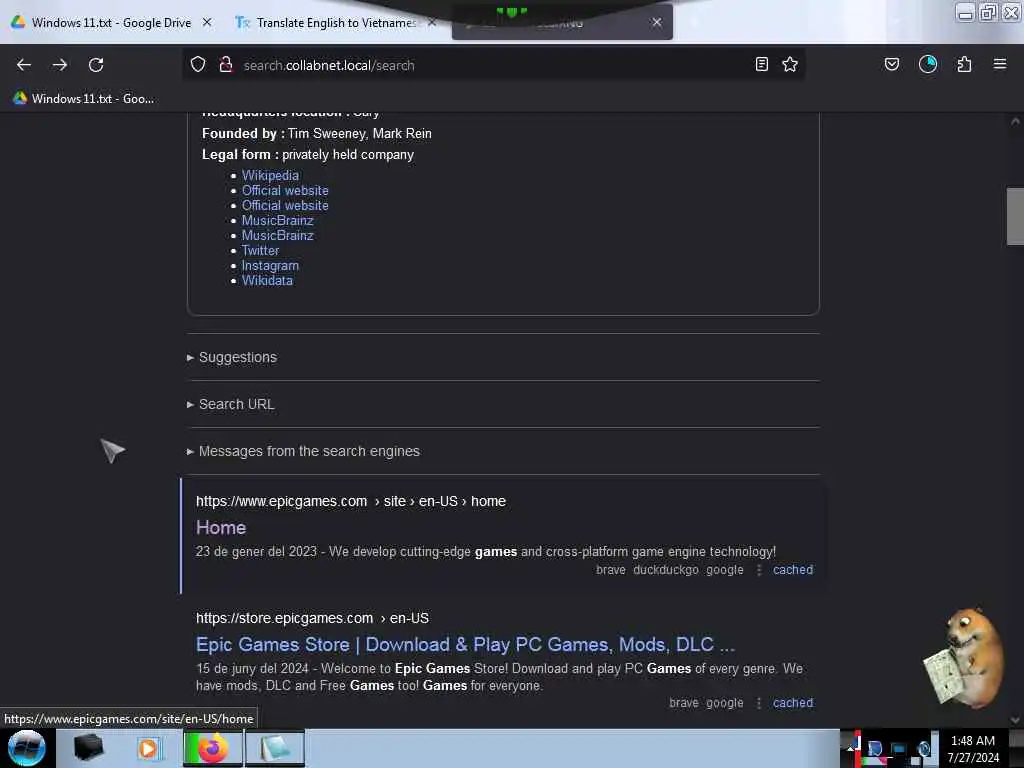Image resolution: width=1024 pixels, height=768 pixels.
Task: Open the round blue profile icon
Action: click(x=928, y=64)
